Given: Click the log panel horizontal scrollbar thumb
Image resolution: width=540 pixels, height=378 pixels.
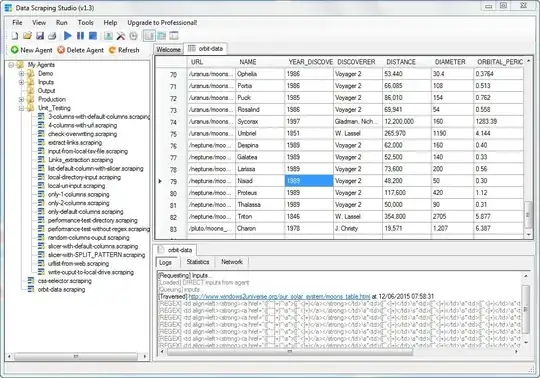Looking at the screenshot, I should click(x=290, y=352).
